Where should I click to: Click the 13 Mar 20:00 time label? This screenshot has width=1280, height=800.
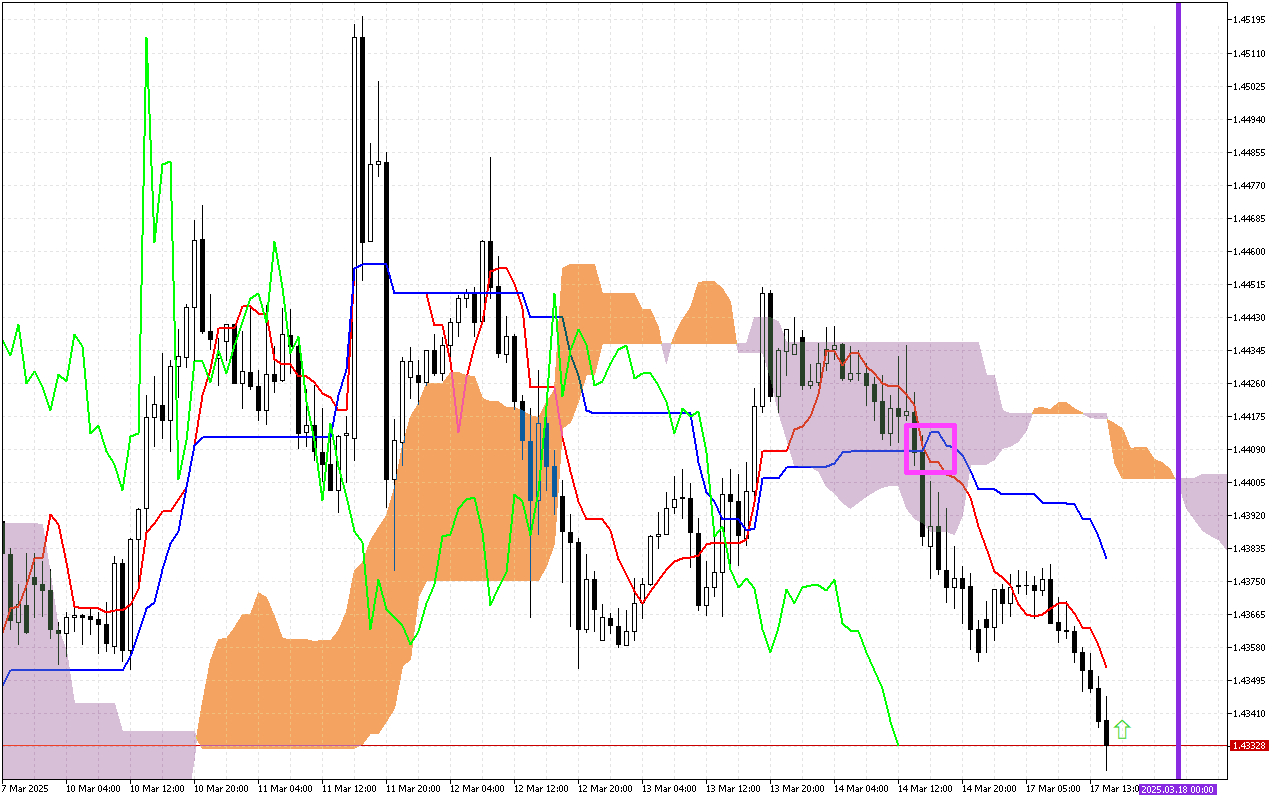[798, 789]
